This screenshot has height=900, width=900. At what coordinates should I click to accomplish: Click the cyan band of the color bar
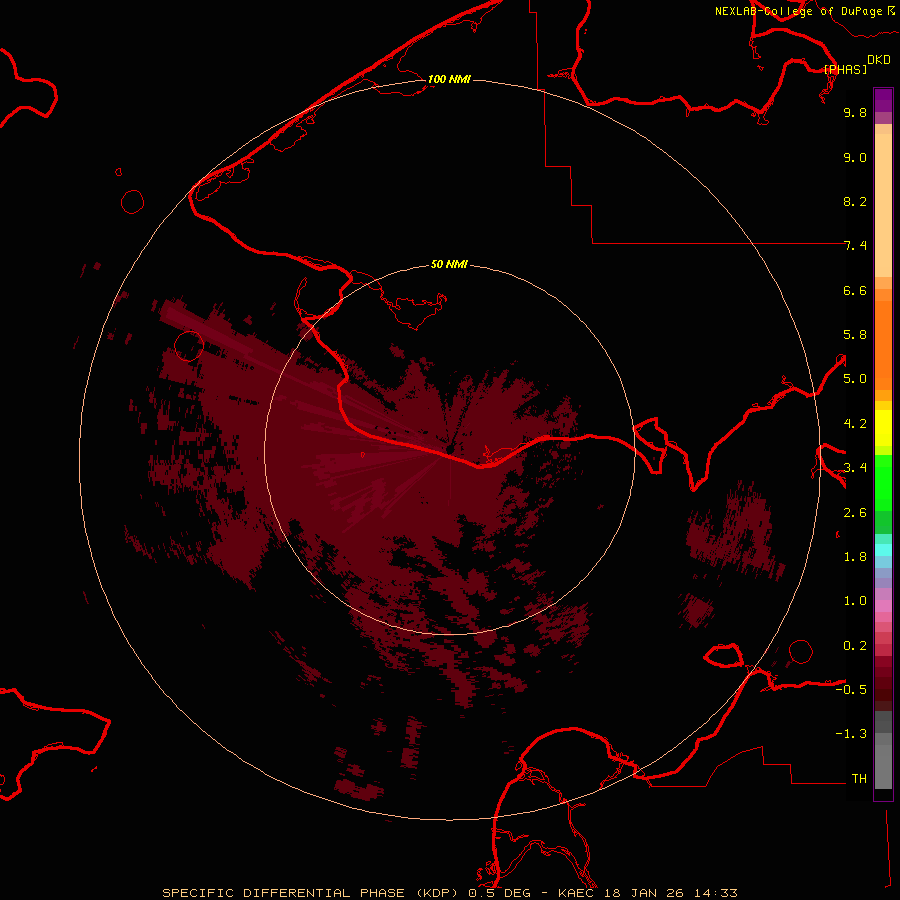(883, 549)
